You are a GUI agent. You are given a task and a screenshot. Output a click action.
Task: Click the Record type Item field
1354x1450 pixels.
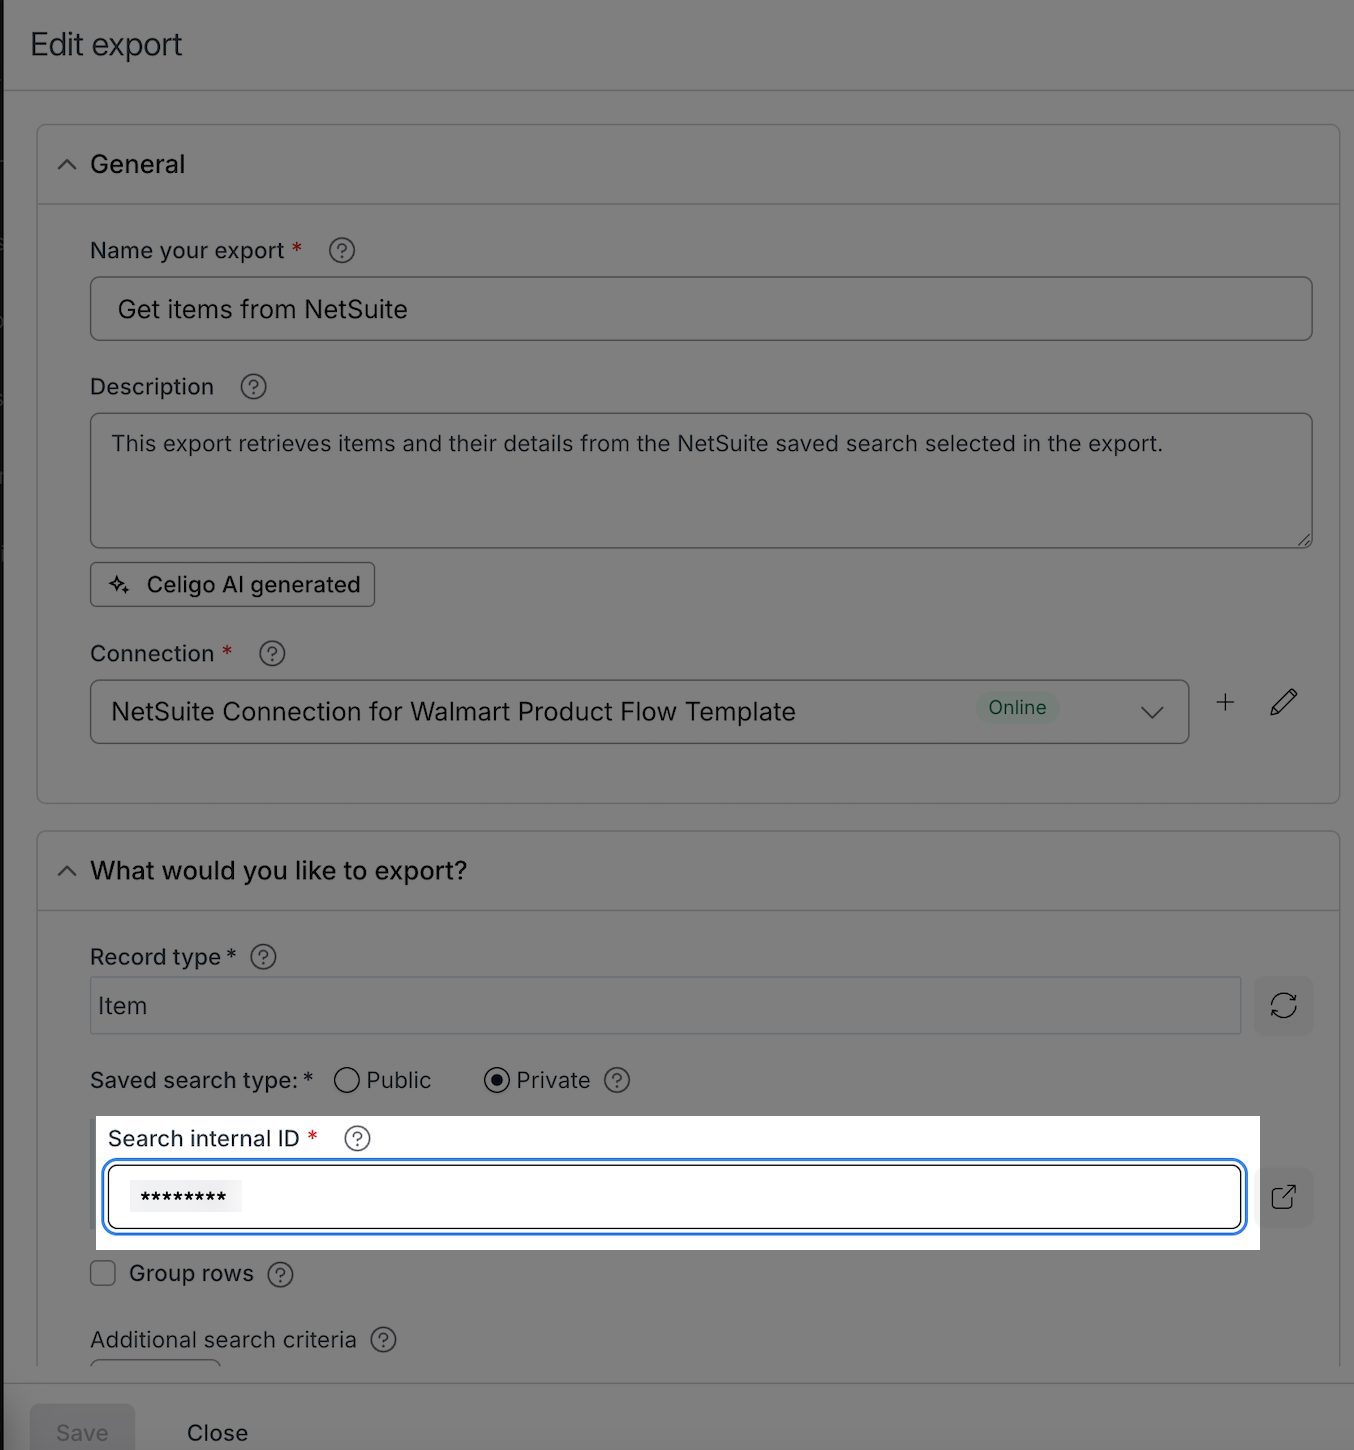(x=665, y=1005)
